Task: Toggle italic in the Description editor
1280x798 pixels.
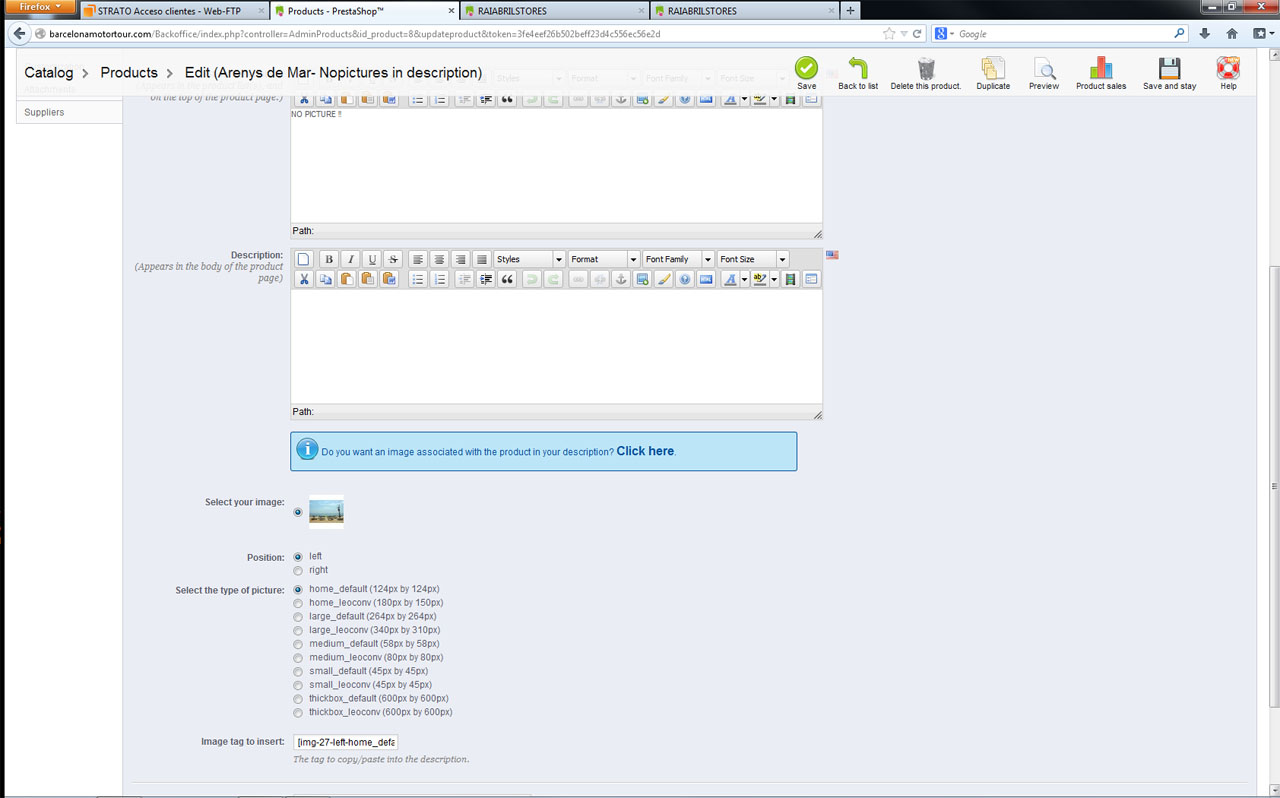Action: pos(350,259)
